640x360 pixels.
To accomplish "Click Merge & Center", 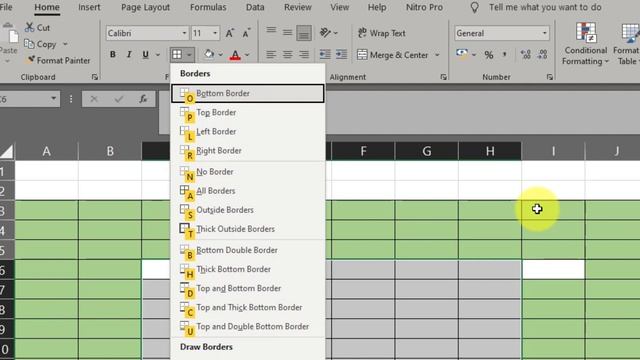I will tap(393, 55).
